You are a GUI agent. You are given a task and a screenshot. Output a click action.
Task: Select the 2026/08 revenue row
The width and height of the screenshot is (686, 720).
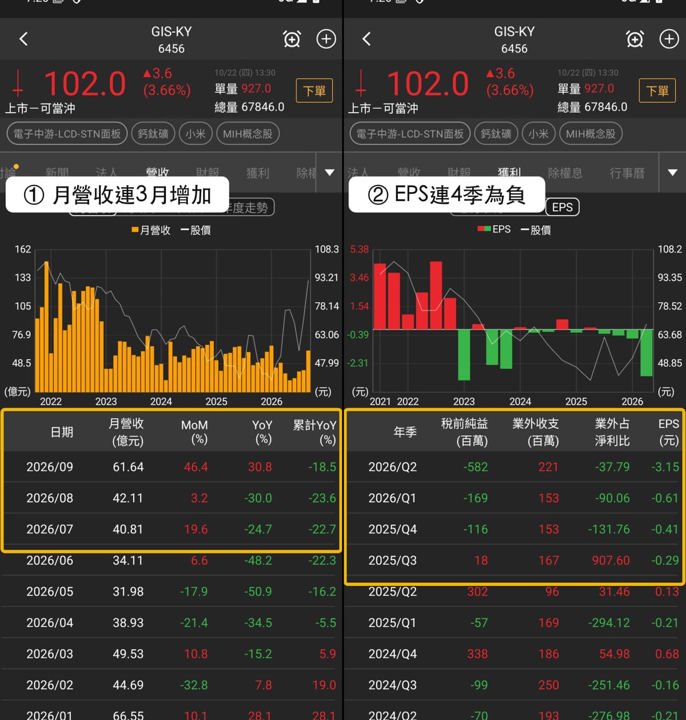[171, 498]
